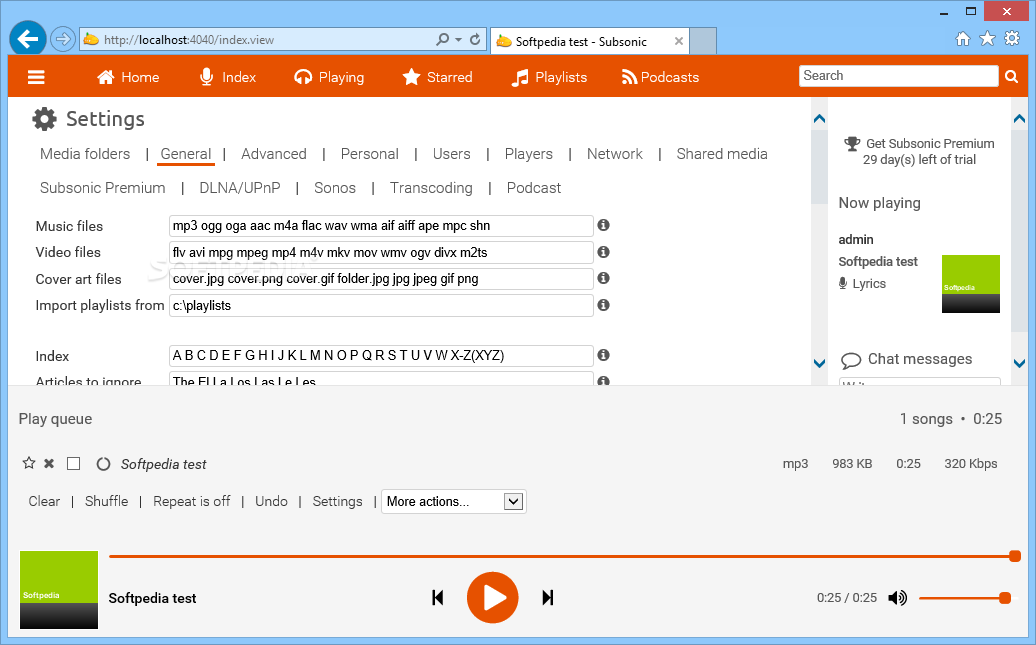
Task: Click the browser Forward arrow button
Action: (x=63, y=39)
